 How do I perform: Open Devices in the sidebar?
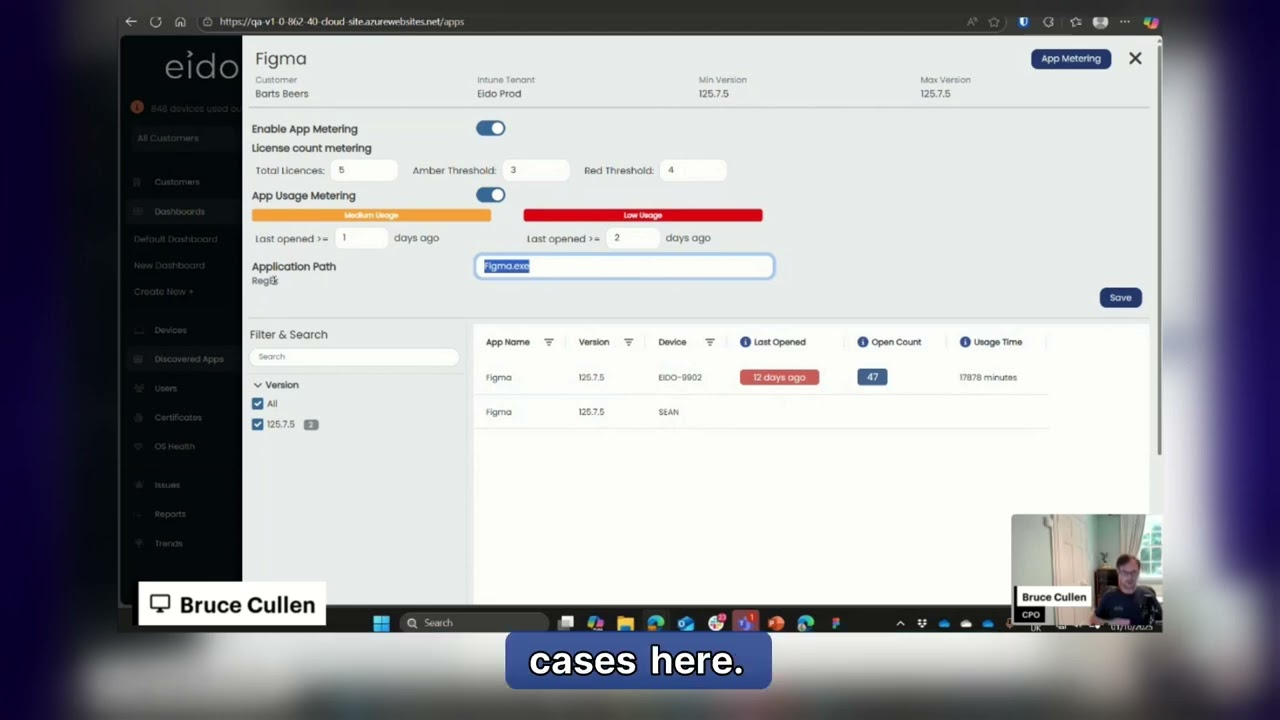click(x=170, y=330)
